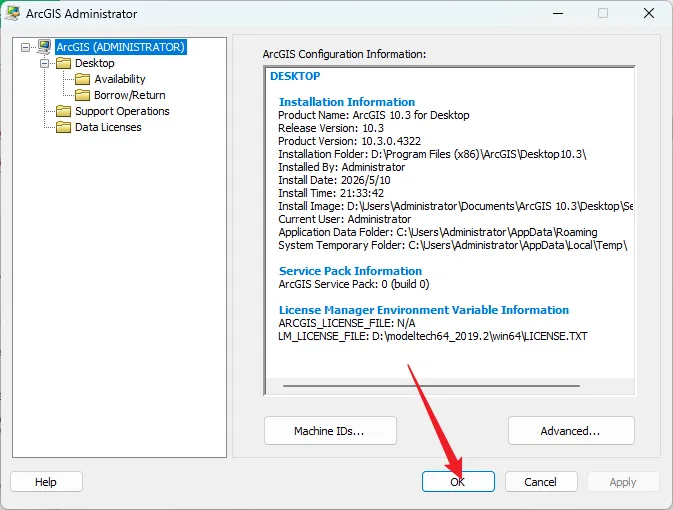Viewport: 673px width, 510px height.
Task: Click the 'Install Time: 21:33:42' line
Action: pos(331,193)
